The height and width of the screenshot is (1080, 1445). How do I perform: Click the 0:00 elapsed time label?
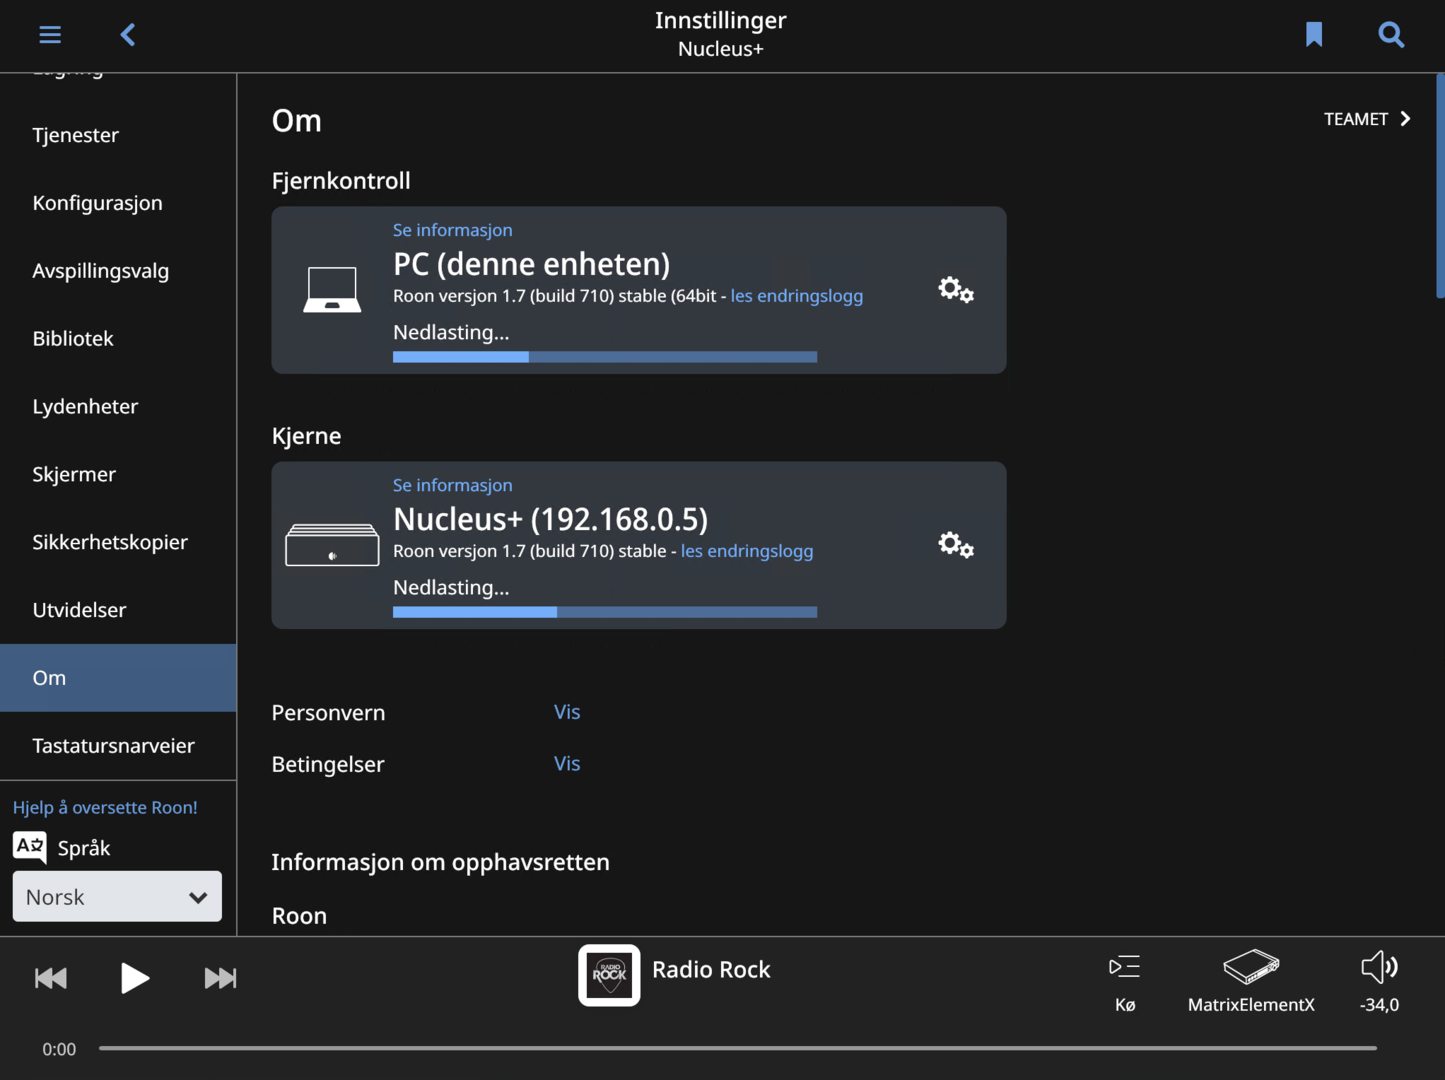59,1049
